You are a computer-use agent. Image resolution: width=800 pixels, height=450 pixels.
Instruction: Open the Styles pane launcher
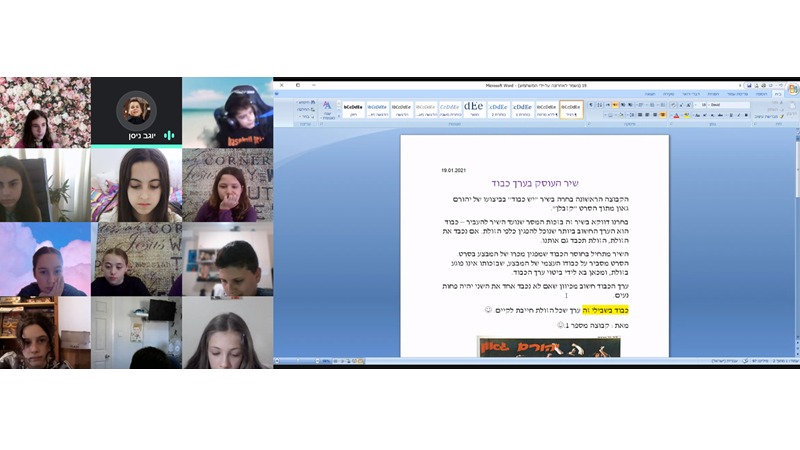[321, 124]
